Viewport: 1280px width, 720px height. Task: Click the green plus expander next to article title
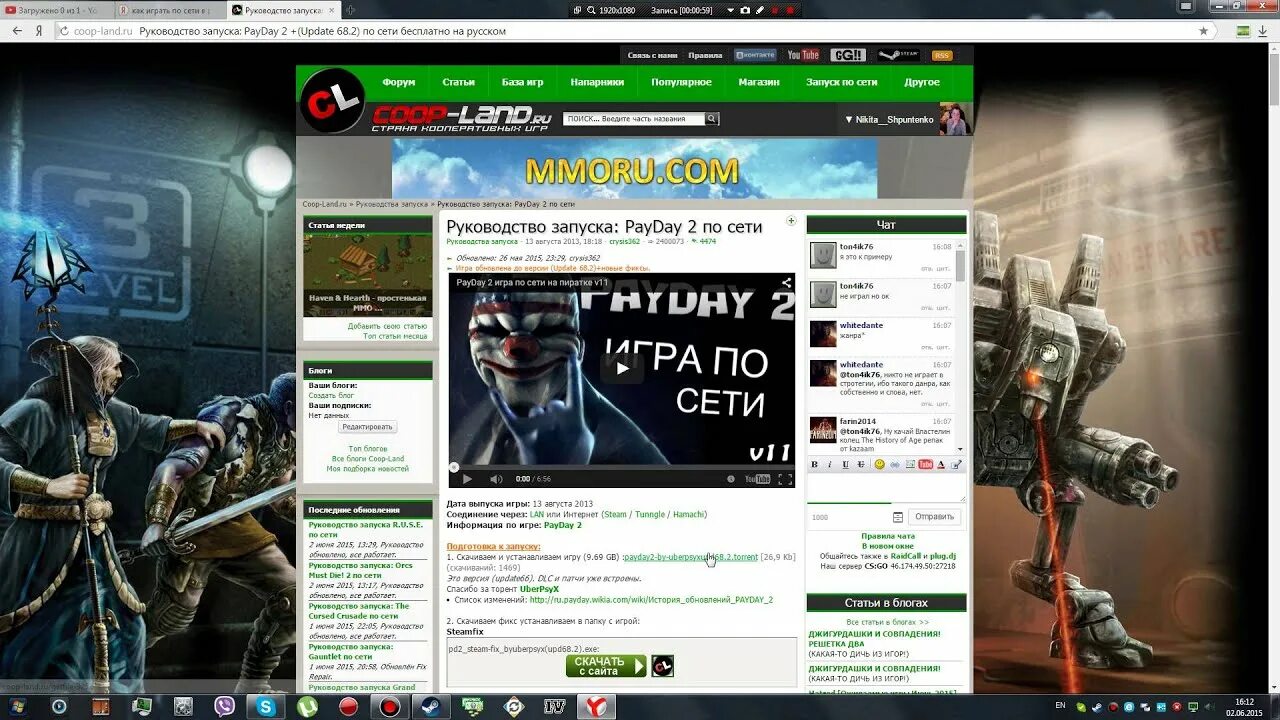[x=791, y=221]
